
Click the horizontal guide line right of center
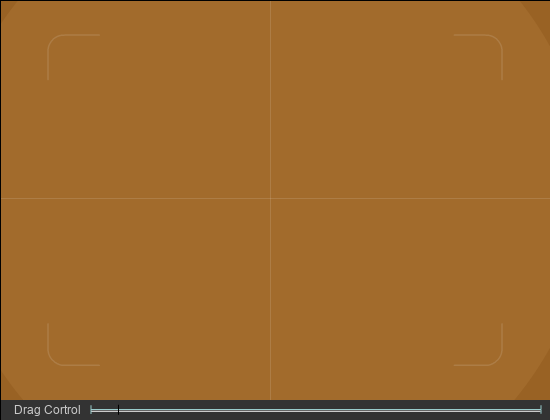(410, 199)
